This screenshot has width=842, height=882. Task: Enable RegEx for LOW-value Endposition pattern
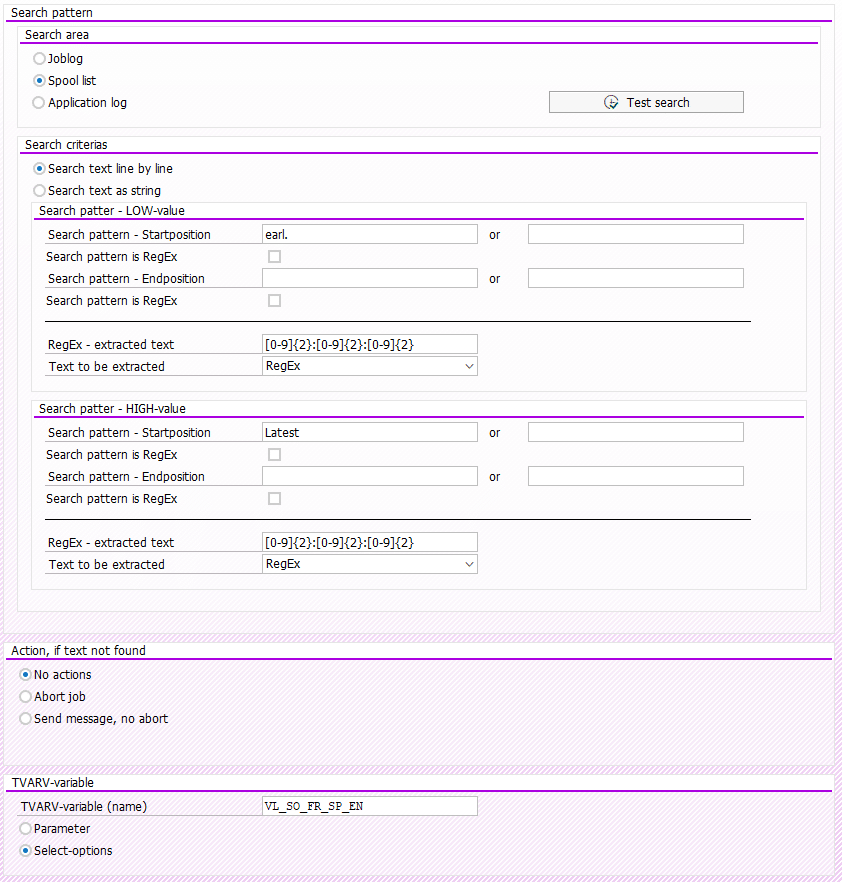click(x=274, y=300)
